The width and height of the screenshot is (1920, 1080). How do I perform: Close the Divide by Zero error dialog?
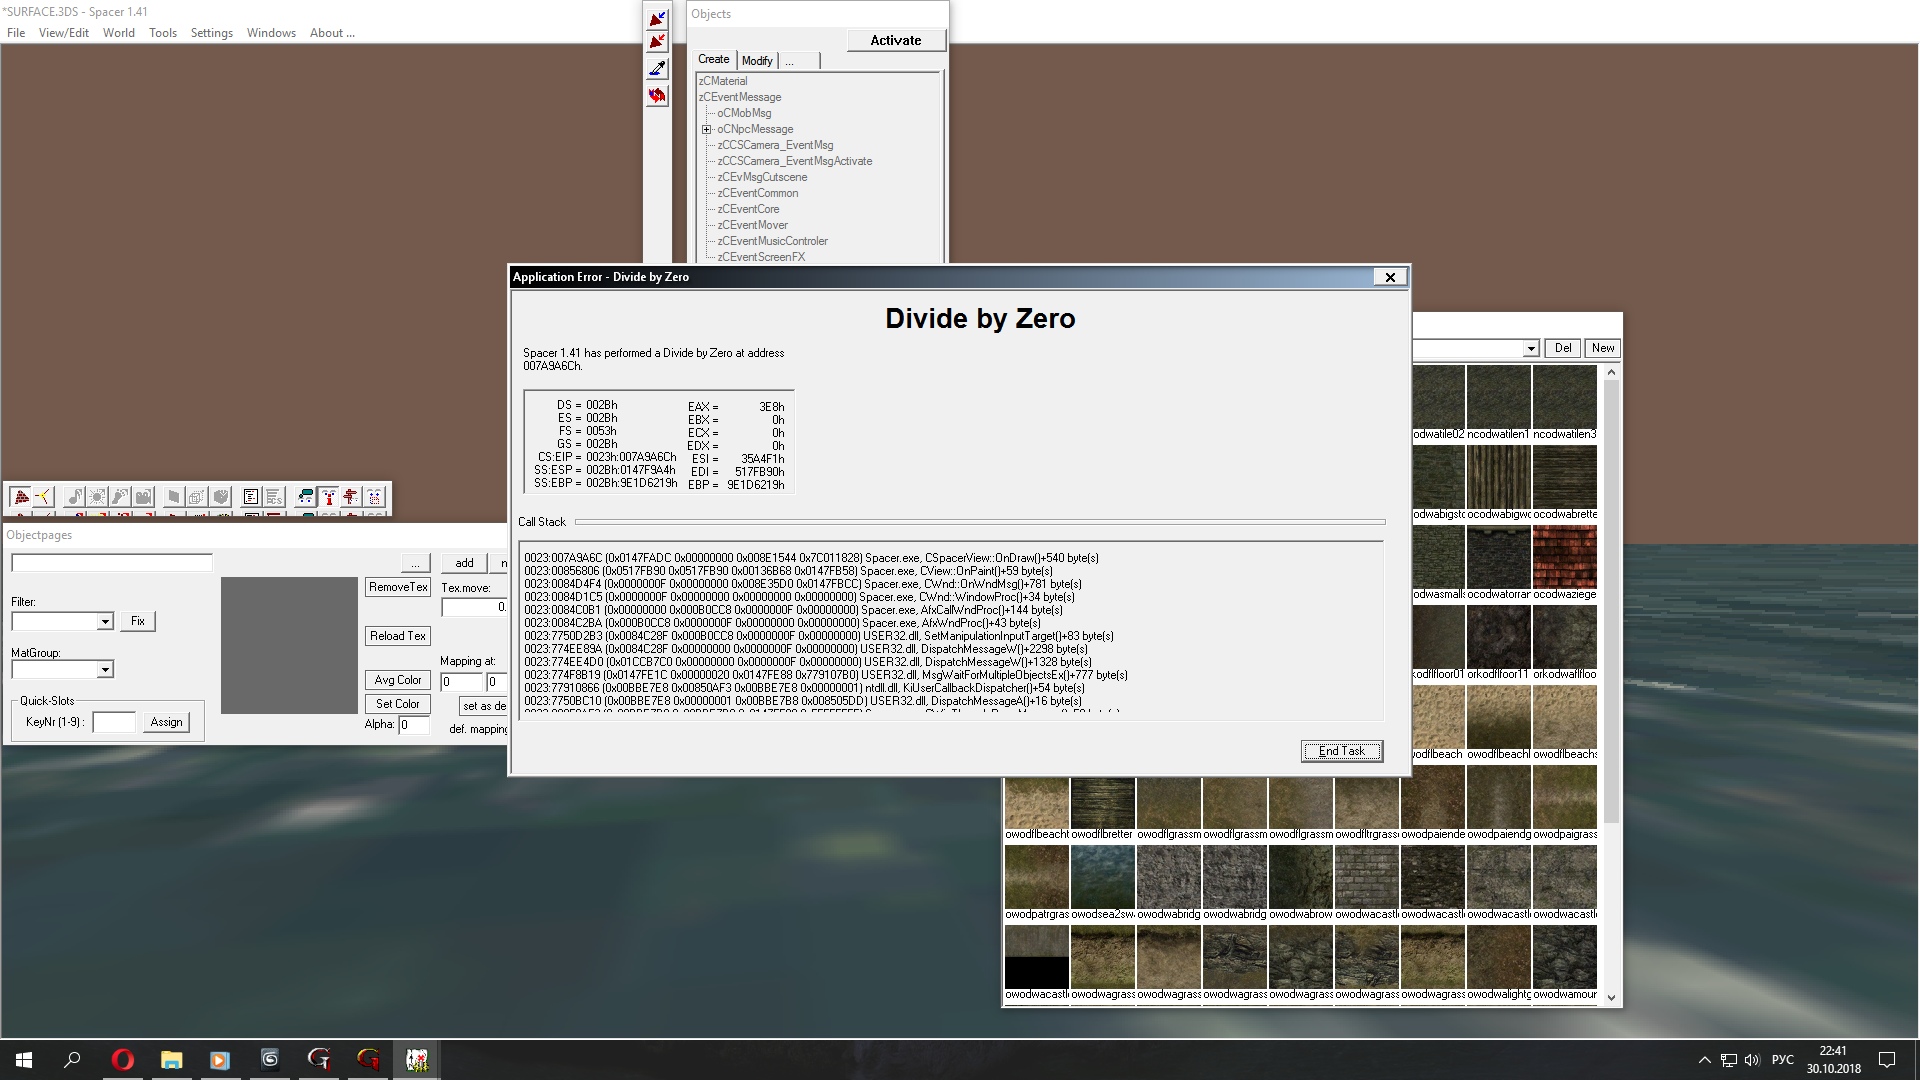pyautogui.click(x=1390, y=277)
